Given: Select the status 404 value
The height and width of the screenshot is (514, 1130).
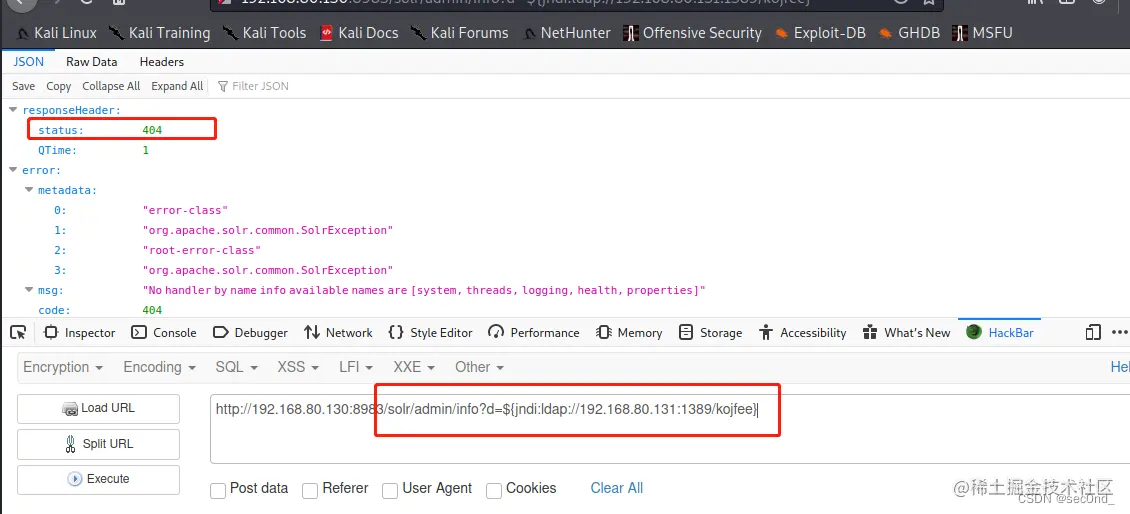Looking at the screenshot, I should point(152,130).
